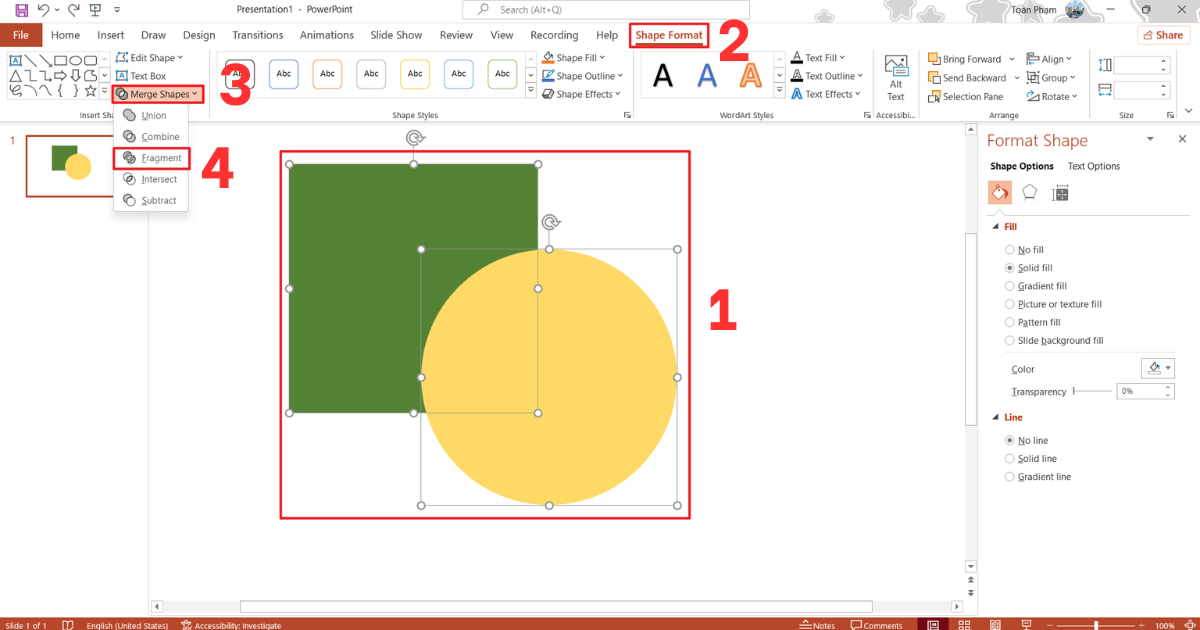The width and height of the screenshot is (1200, 630).
Task: Select the Solid line radio option
Action: point(1030,459)
